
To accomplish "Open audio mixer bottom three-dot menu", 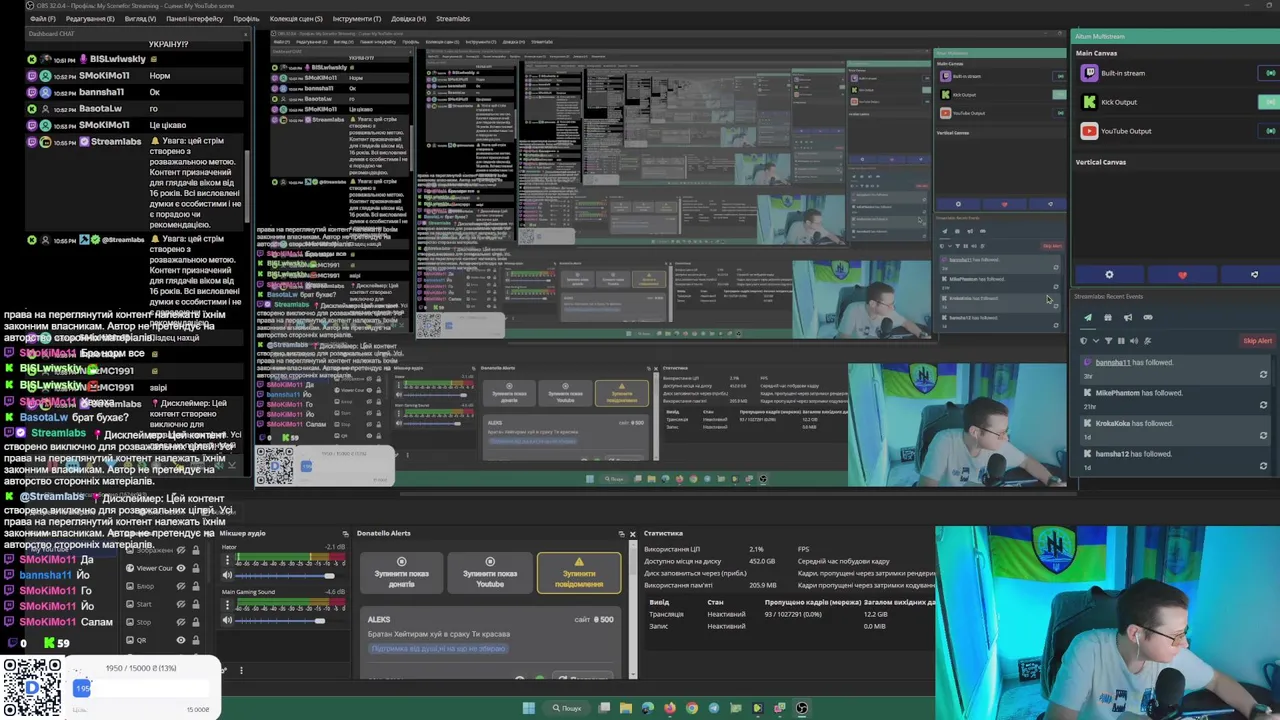I will click(x=241, y=670).
